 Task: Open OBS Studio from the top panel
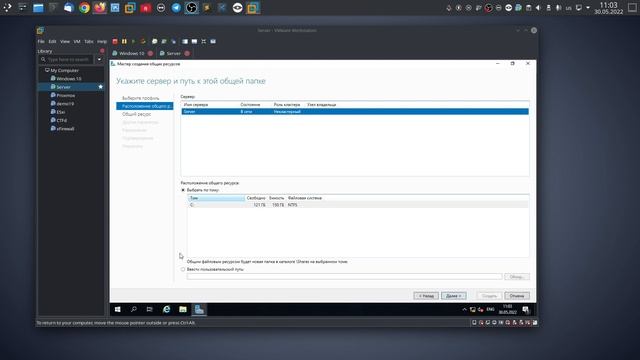[191, 8]
